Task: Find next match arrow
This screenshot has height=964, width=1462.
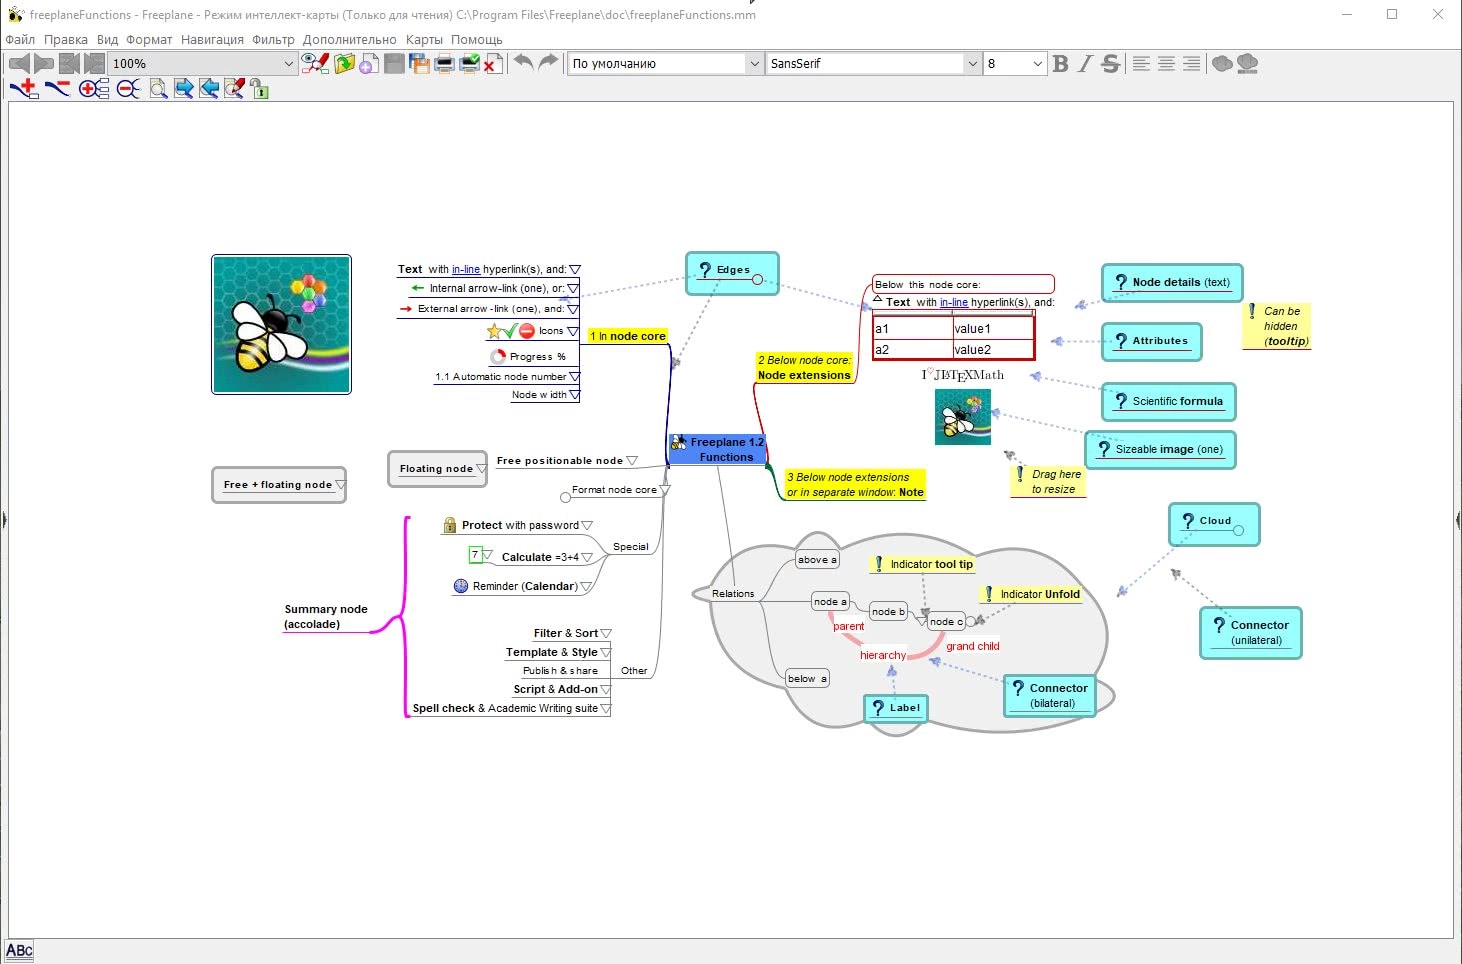Action: point(184,89)
